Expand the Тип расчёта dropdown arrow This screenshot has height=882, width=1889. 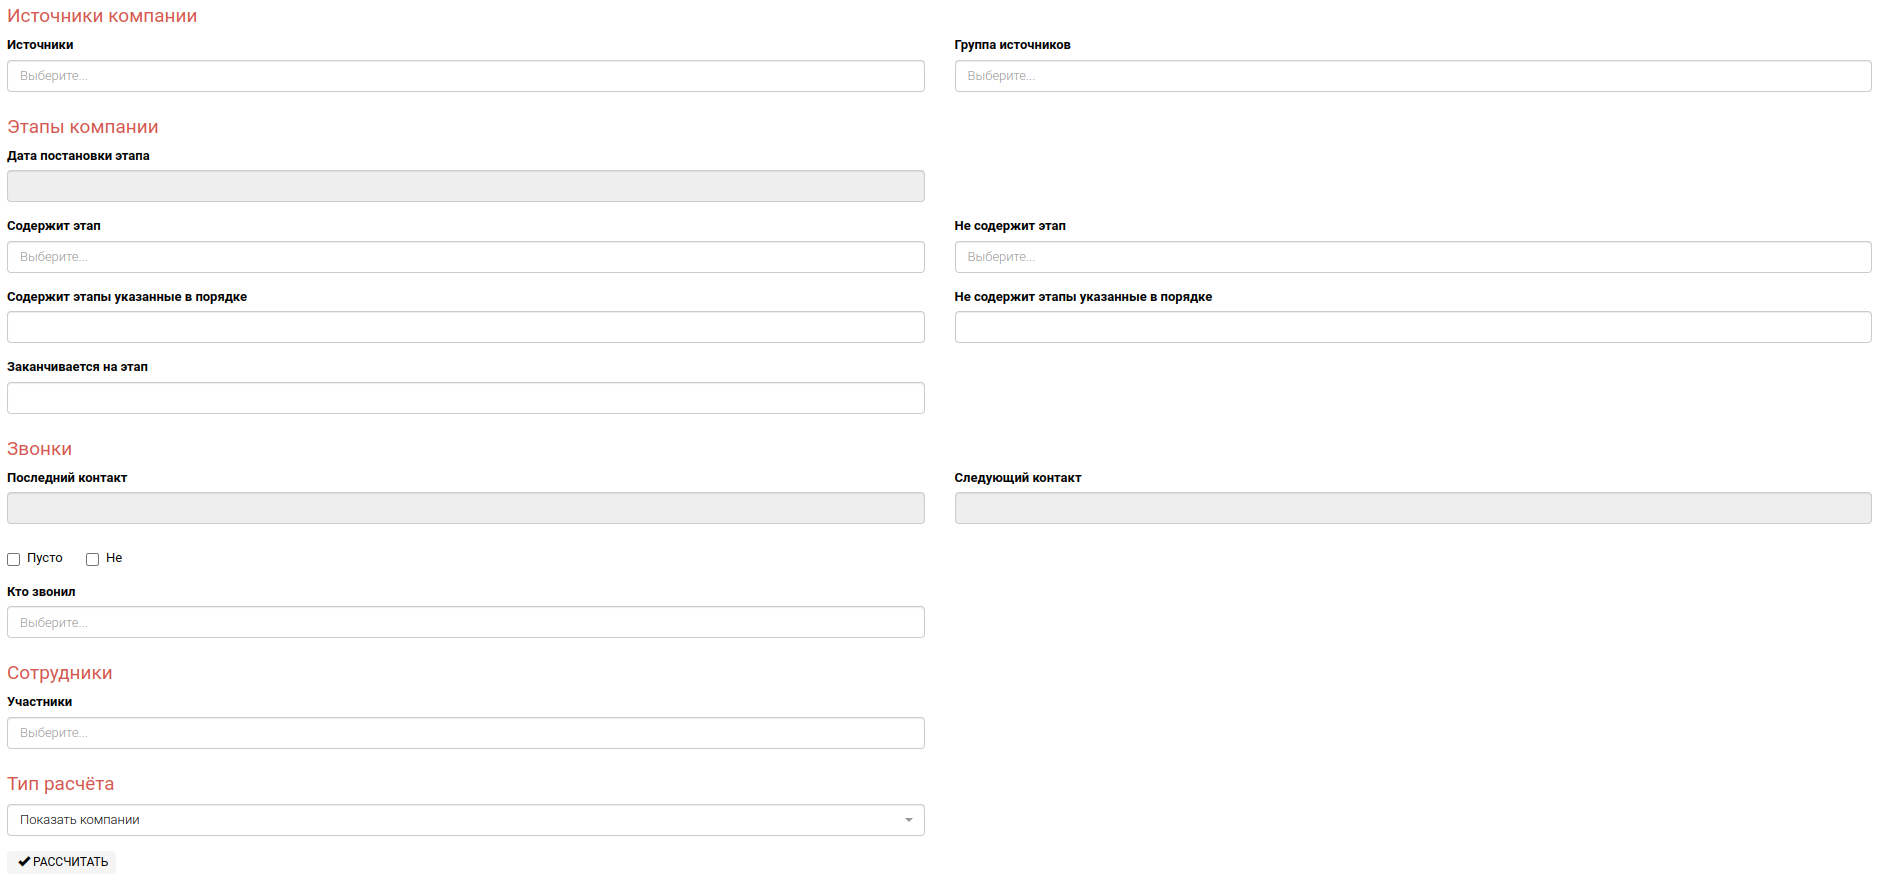pyautogui.click(x=908, y=820)
